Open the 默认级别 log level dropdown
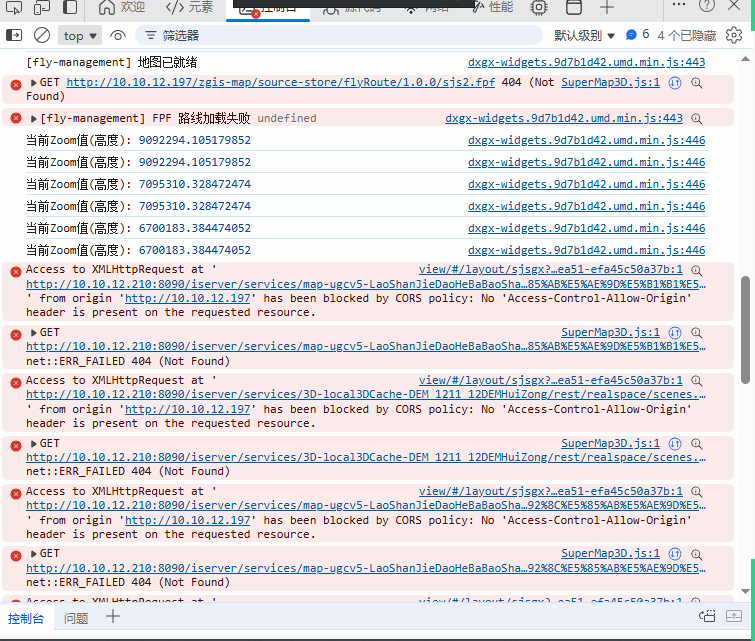The image size is (755, 641). [585, 35]
